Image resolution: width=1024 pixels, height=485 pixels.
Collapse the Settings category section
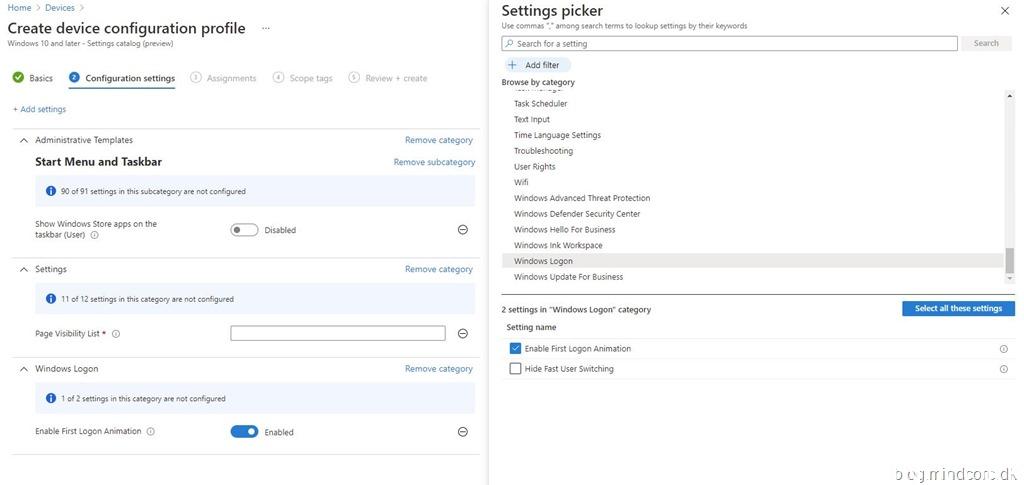click(x=24, y=270)
